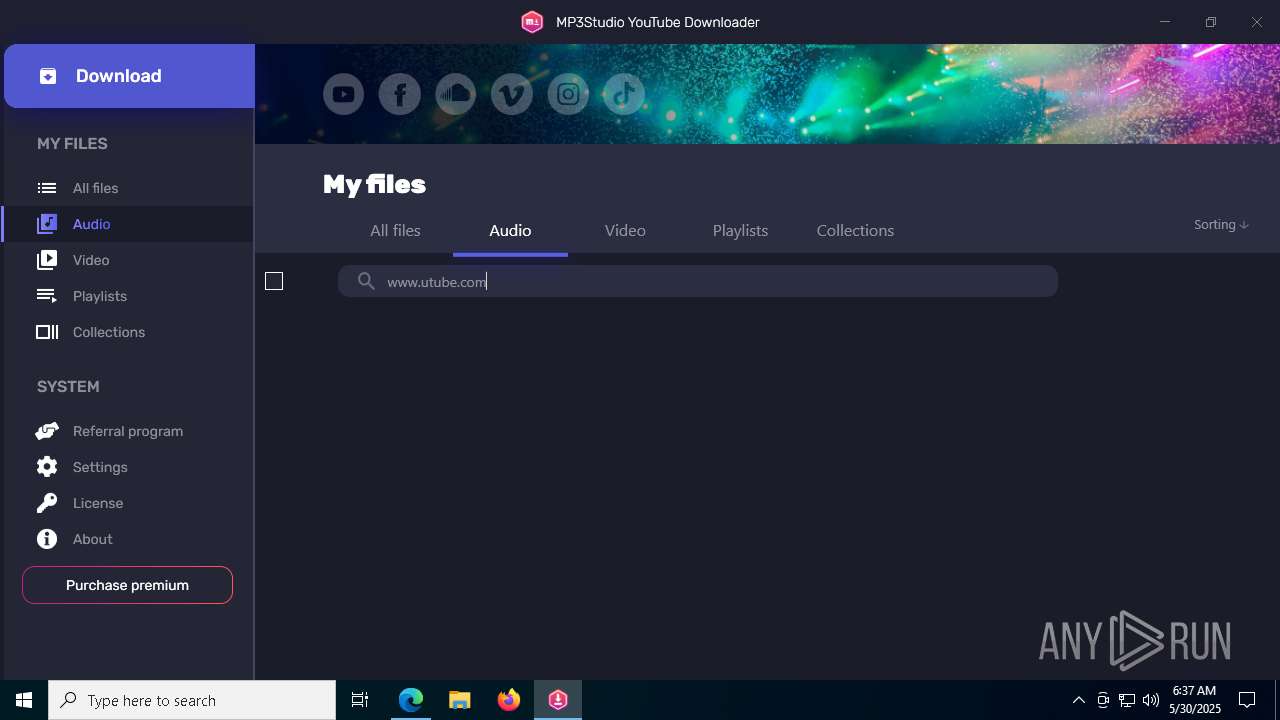The width and height of the screenshot is (1280, 720).
Task: Open File Explorer from the taskbar
Action: pyautogui.click(x=460, y=700)
